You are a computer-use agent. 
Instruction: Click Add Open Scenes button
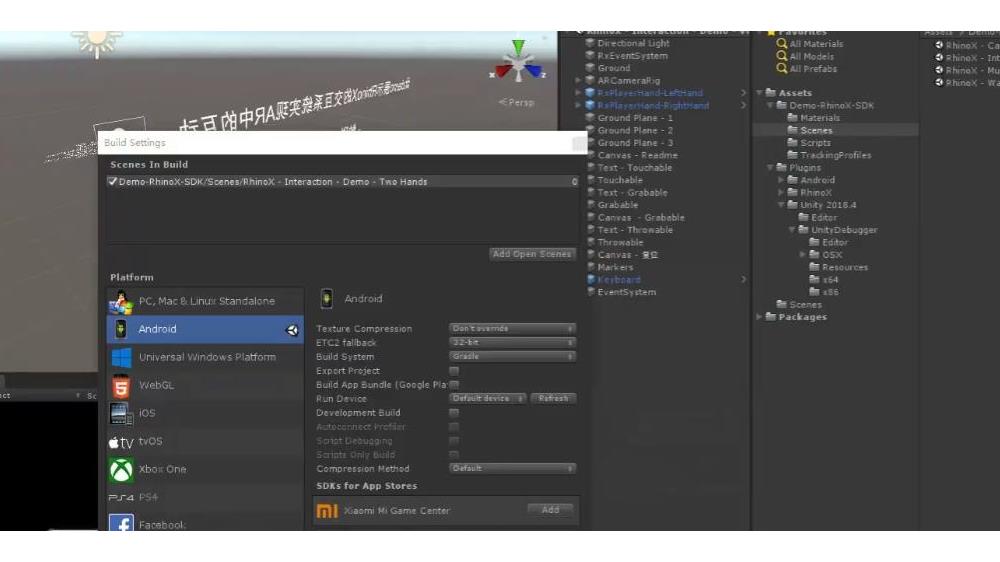tap(532, 255)
